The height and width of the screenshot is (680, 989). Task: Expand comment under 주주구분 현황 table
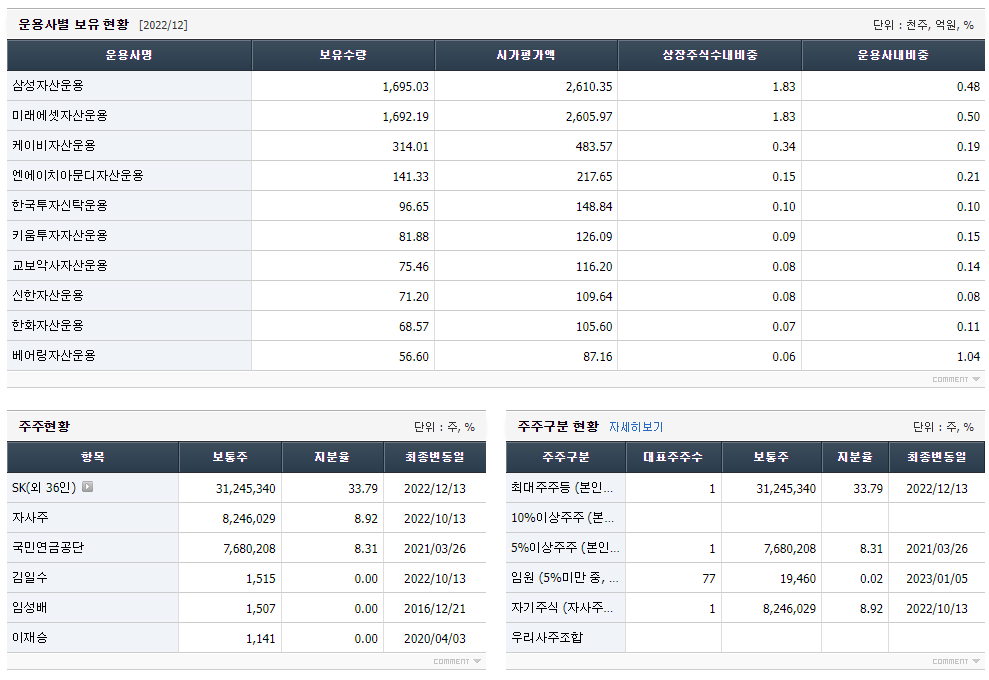956,661
